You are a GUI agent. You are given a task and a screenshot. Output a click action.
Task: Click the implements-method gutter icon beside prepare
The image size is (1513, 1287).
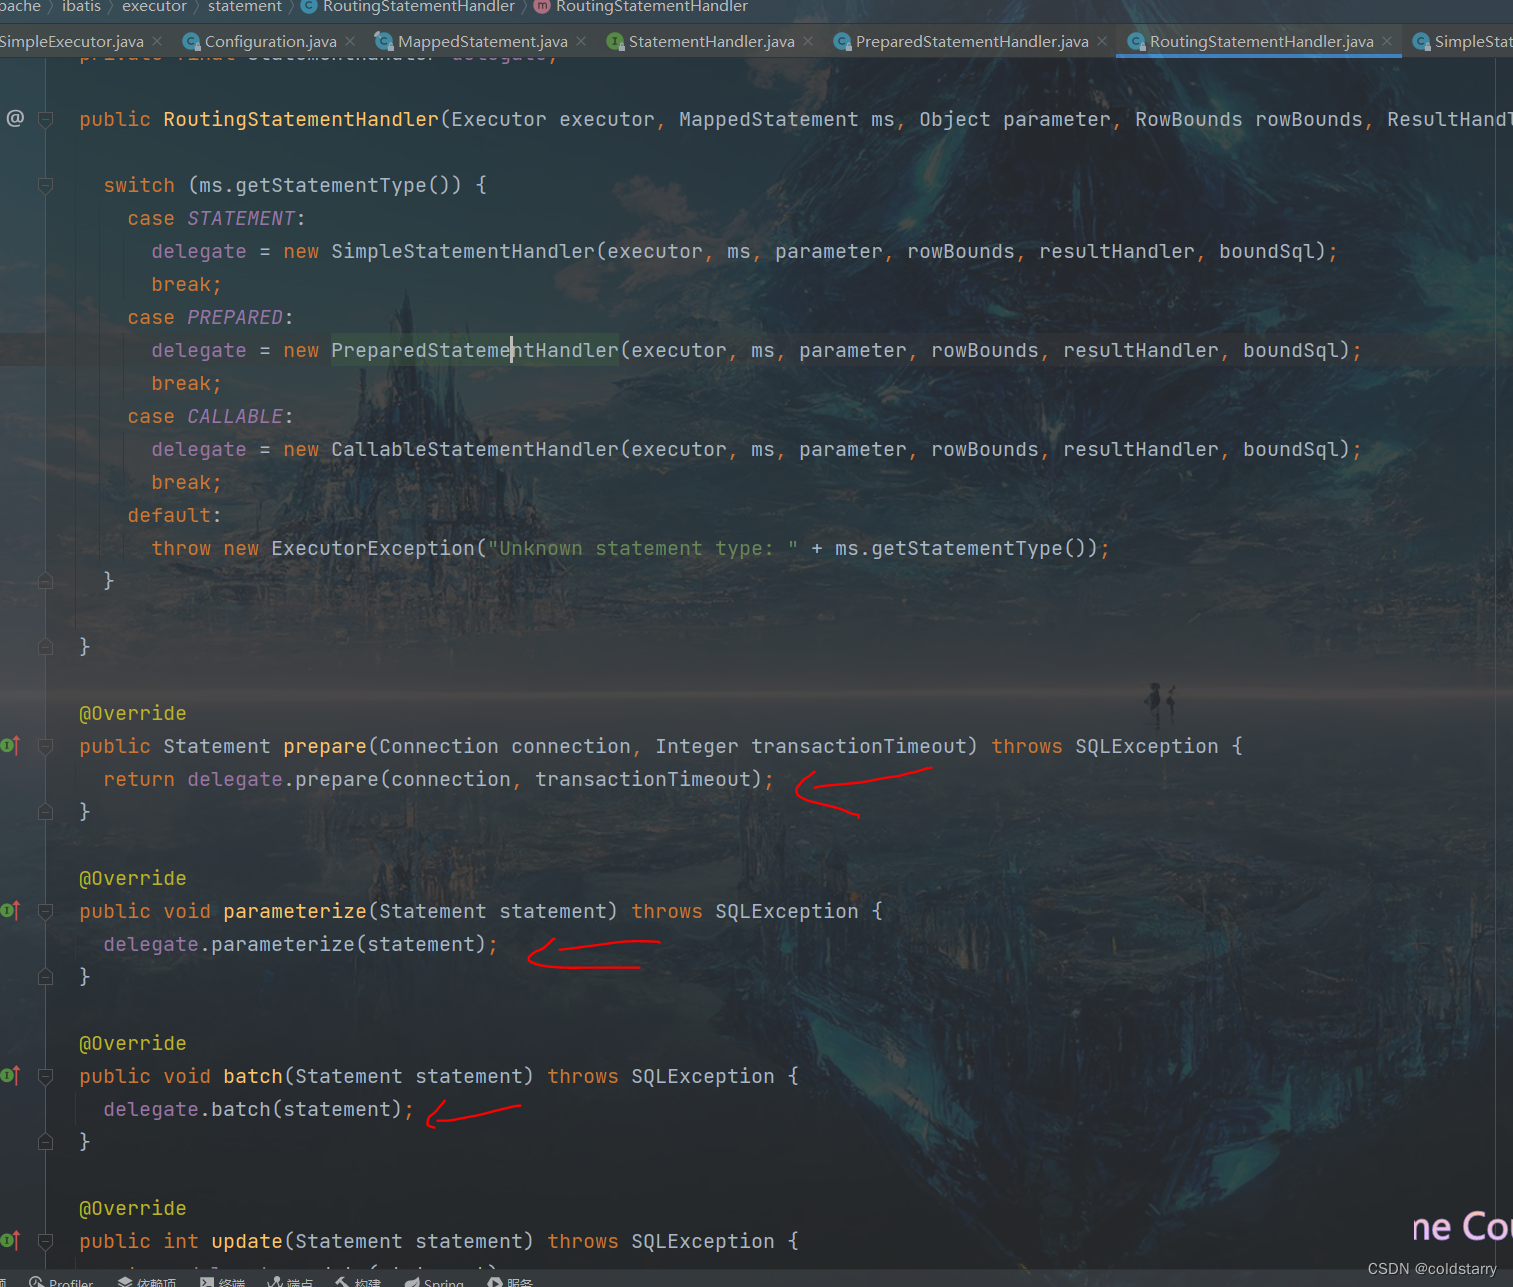coord(10,745)
